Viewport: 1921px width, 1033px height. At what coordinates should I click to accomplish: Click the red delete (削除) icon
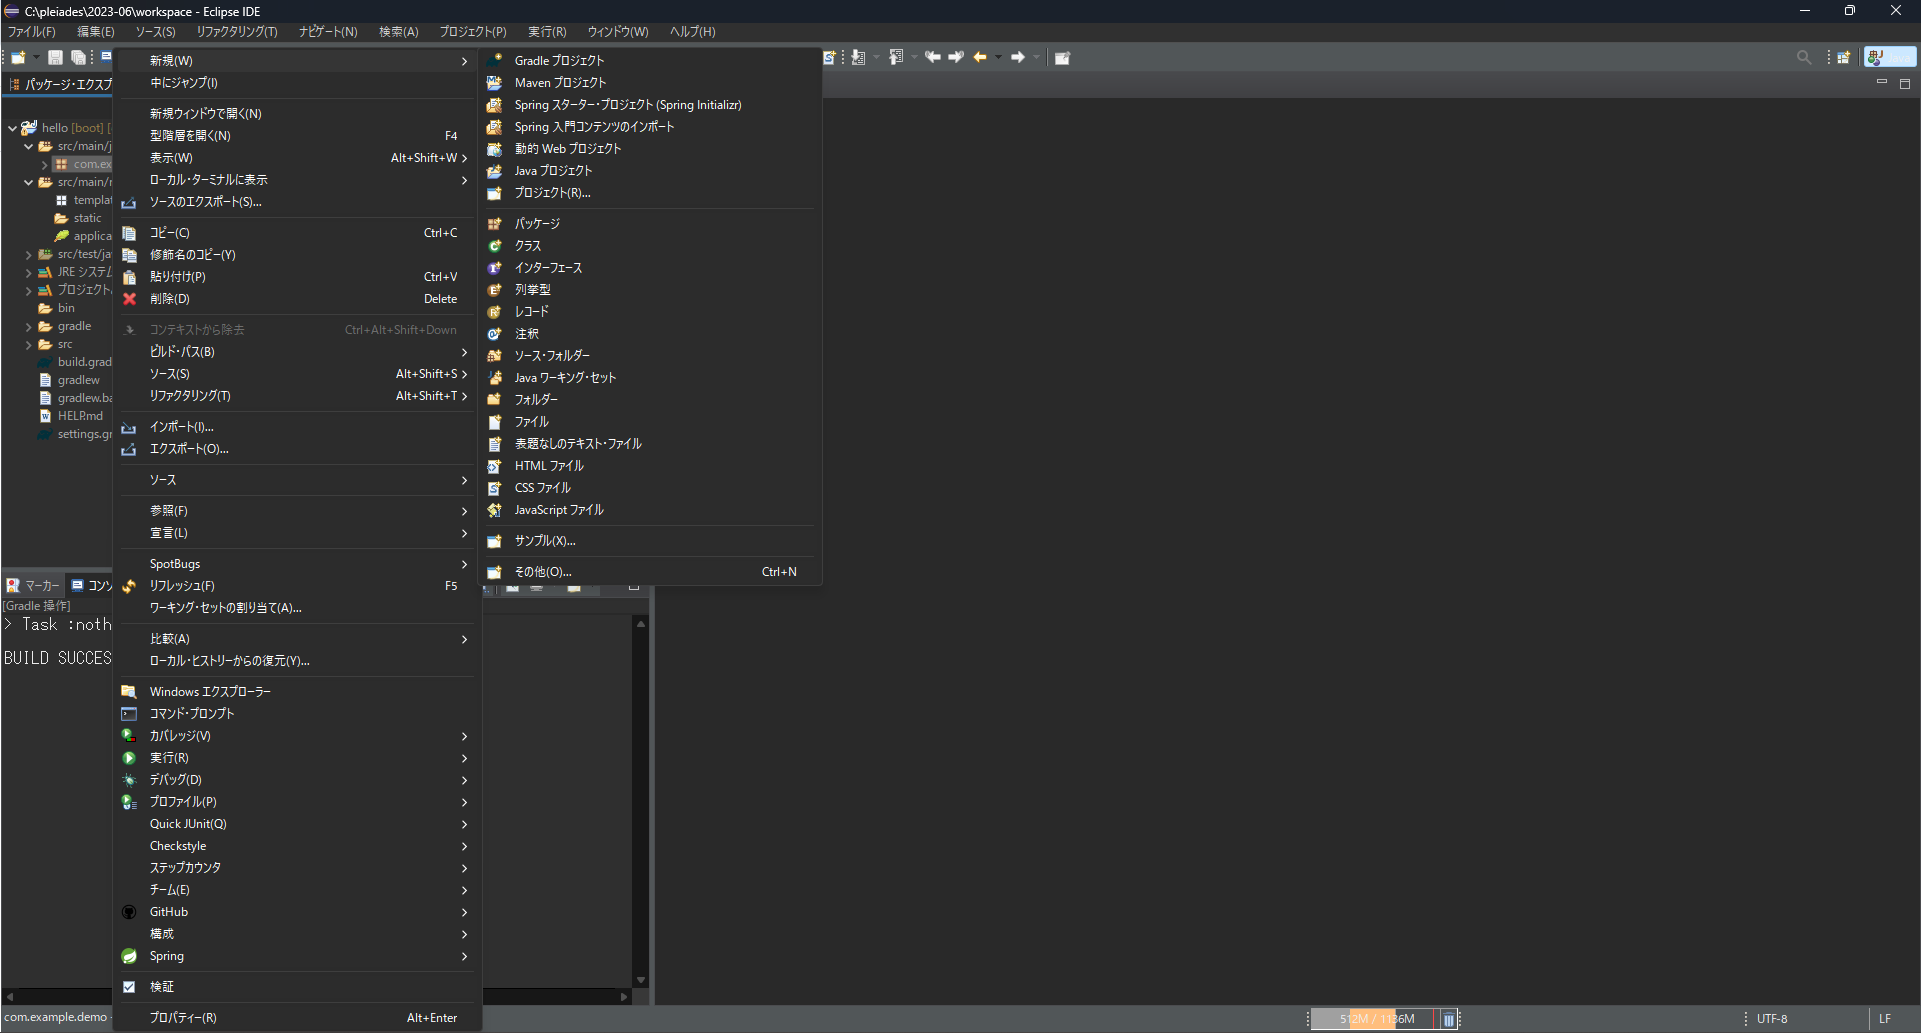129,299
